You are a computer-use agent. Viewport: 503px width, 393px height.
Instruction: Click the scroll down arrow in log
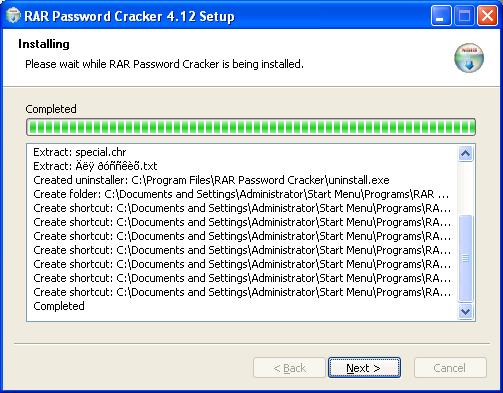(465, 312)
